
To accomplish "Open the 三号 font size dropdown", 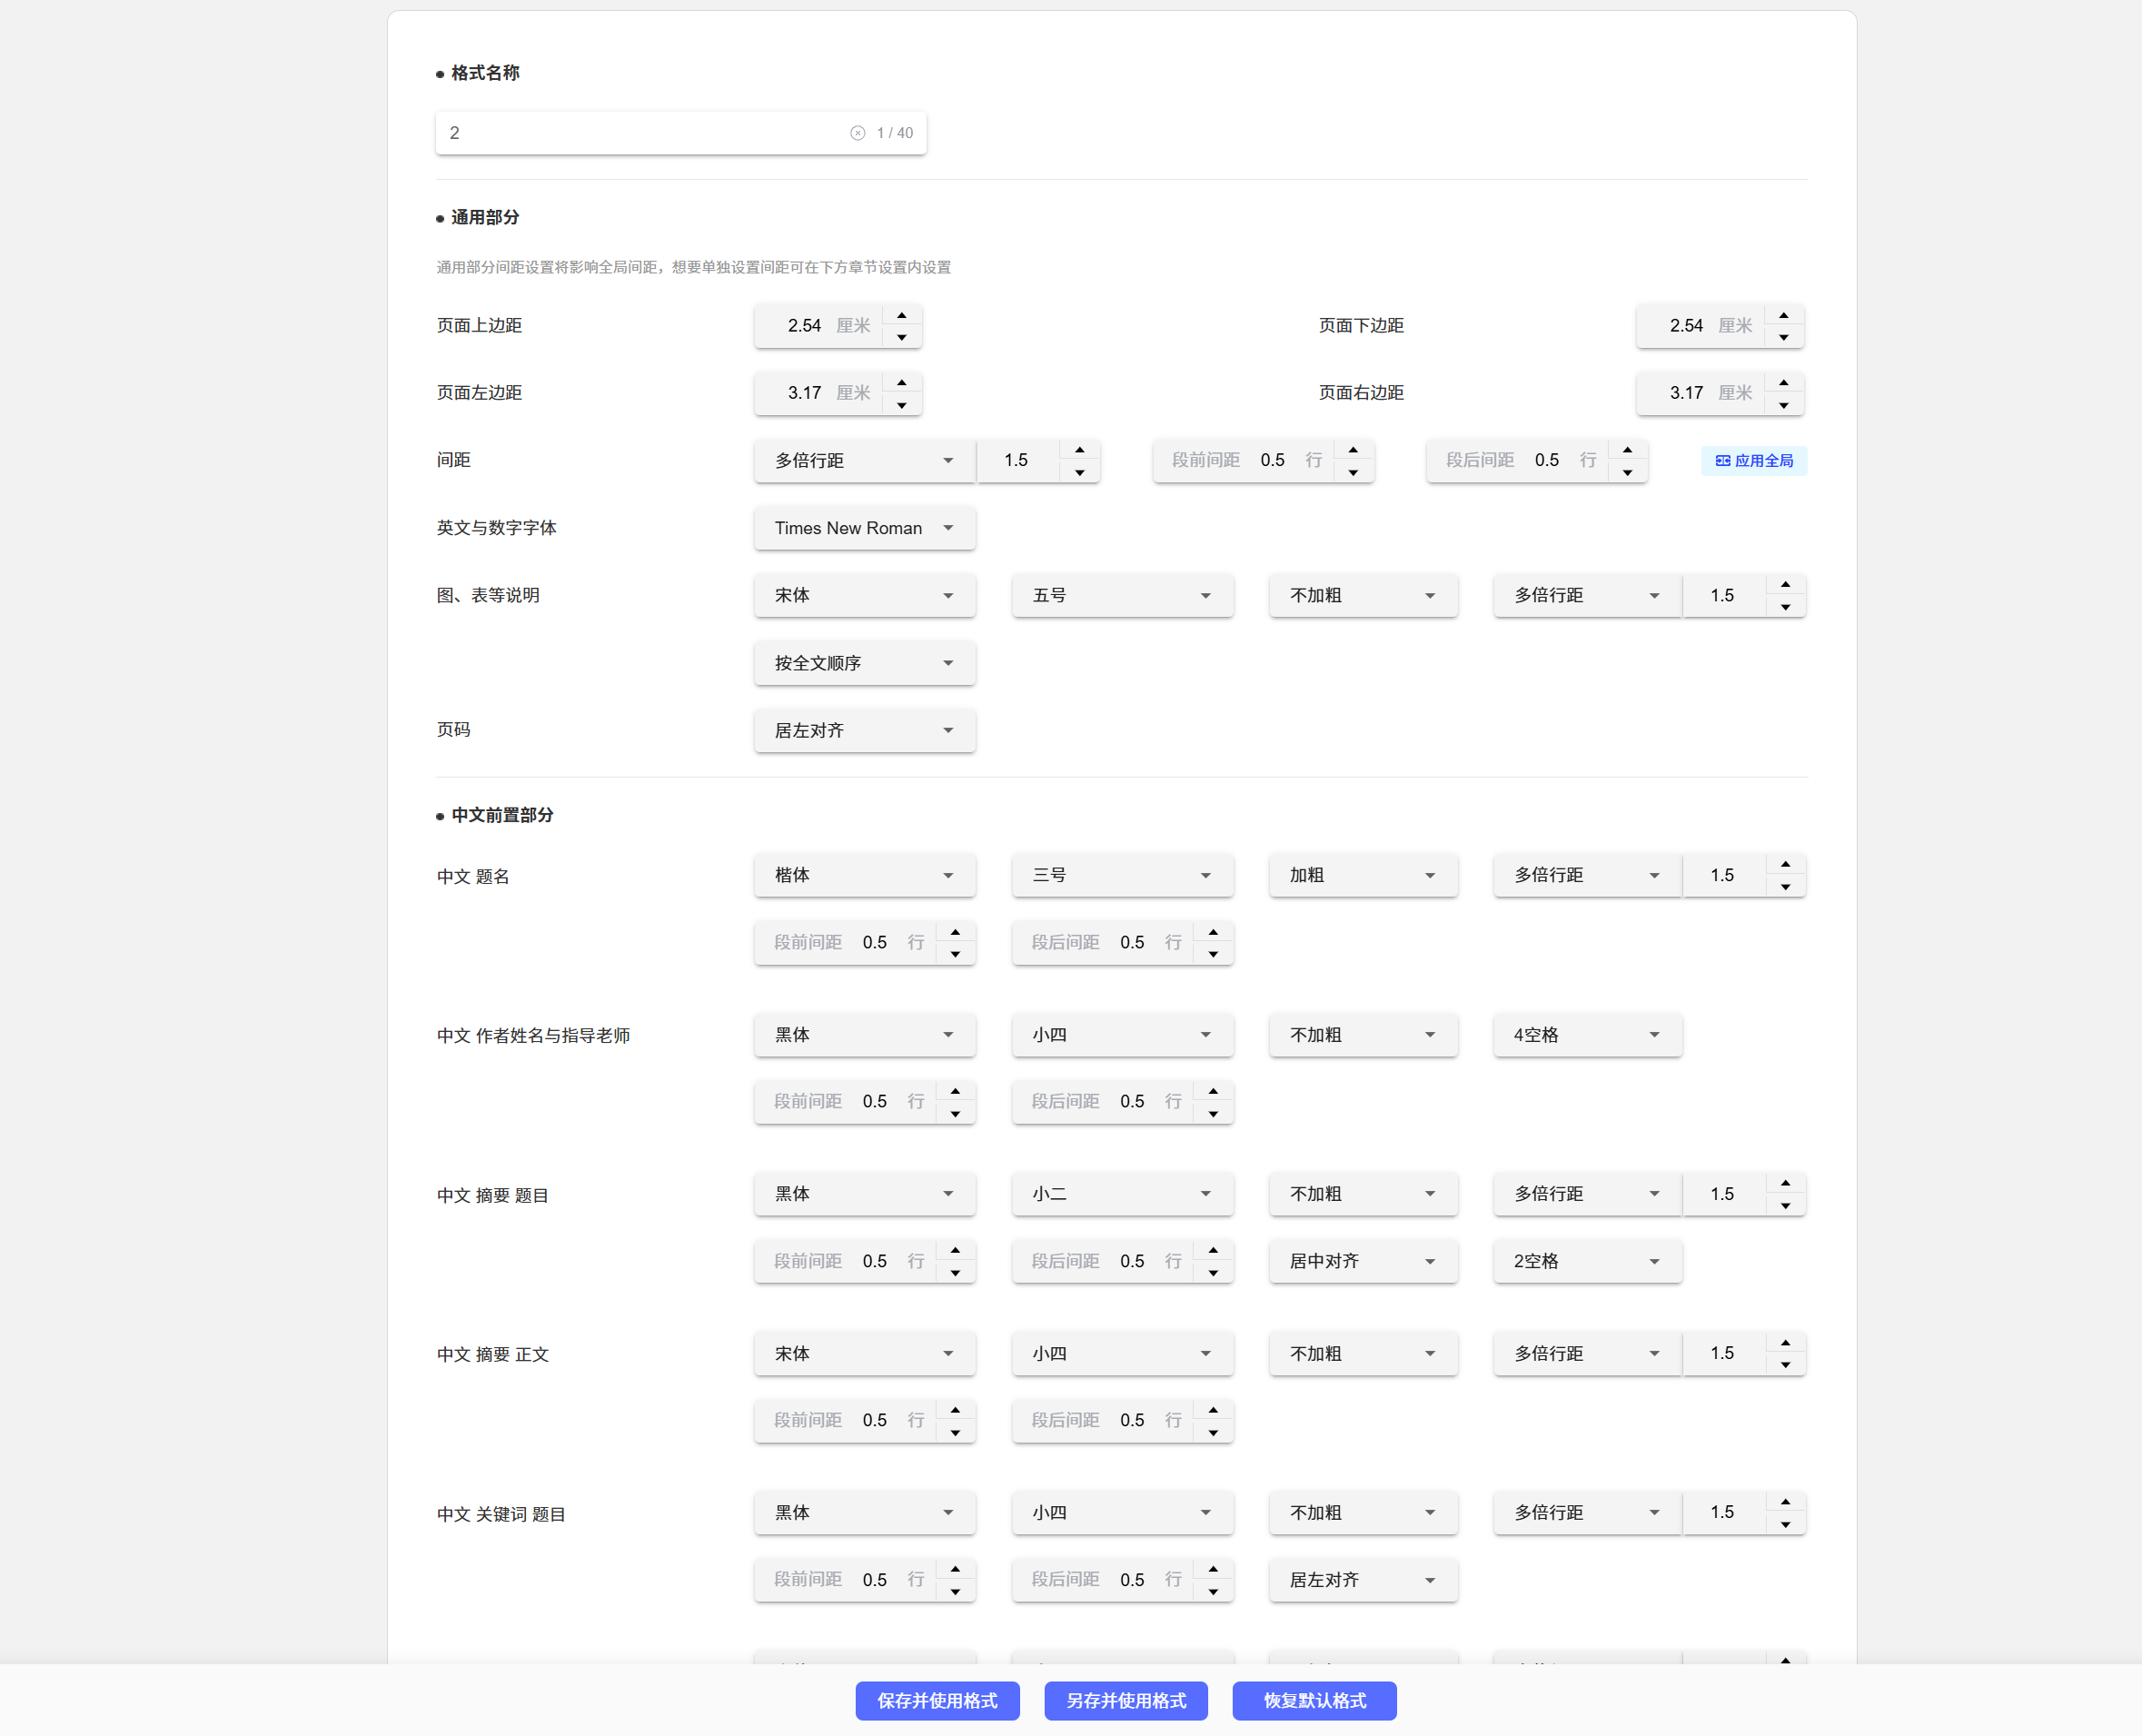I will tap(1121, 875).
